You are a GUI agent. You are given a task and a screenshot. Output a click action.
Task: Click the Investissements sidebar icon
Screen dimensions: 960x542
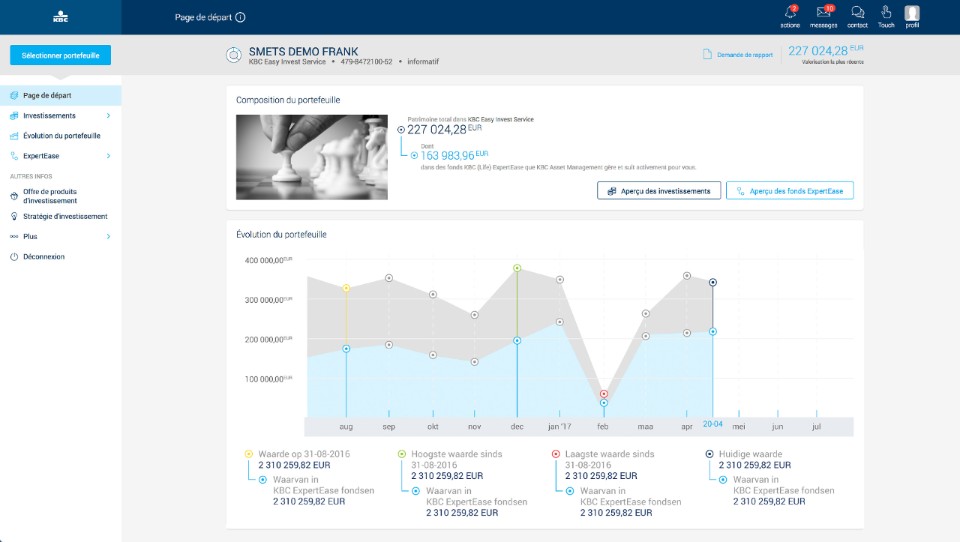[x=14, y=116]
